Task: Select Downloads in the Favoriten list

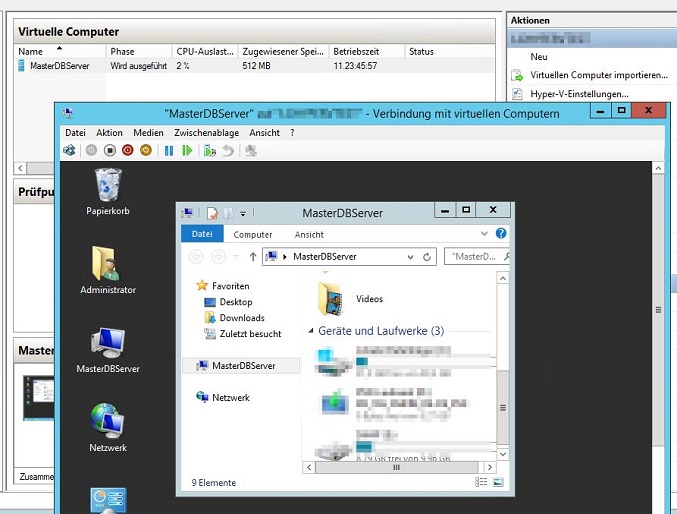Action: (241, 318)
